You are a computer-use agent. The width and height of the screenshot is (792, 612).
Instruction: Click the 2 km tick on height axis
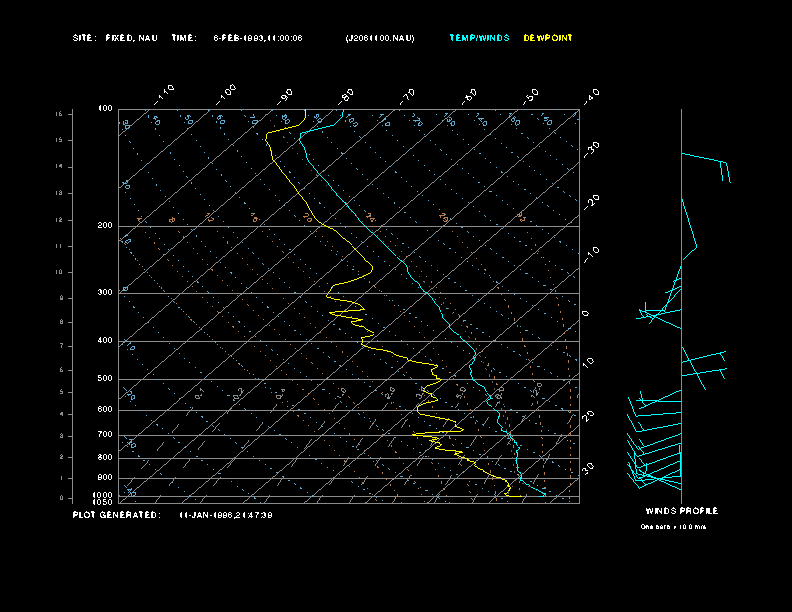(62, 457)
